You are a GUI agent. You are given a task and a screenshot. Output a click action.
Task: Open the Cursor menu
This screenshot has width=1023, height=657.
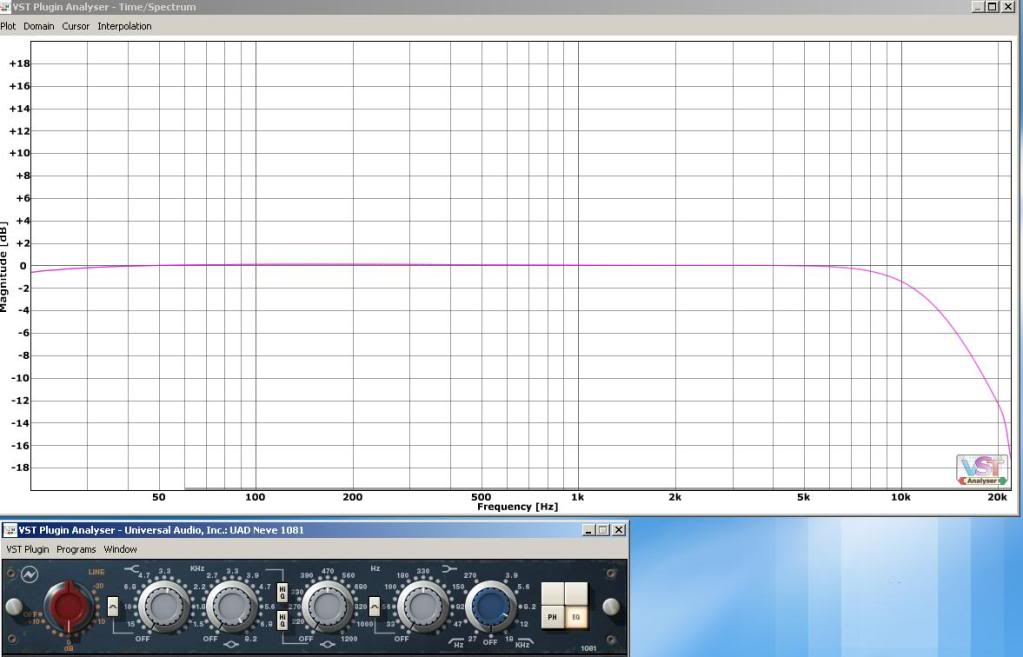[x=76, y=26]
